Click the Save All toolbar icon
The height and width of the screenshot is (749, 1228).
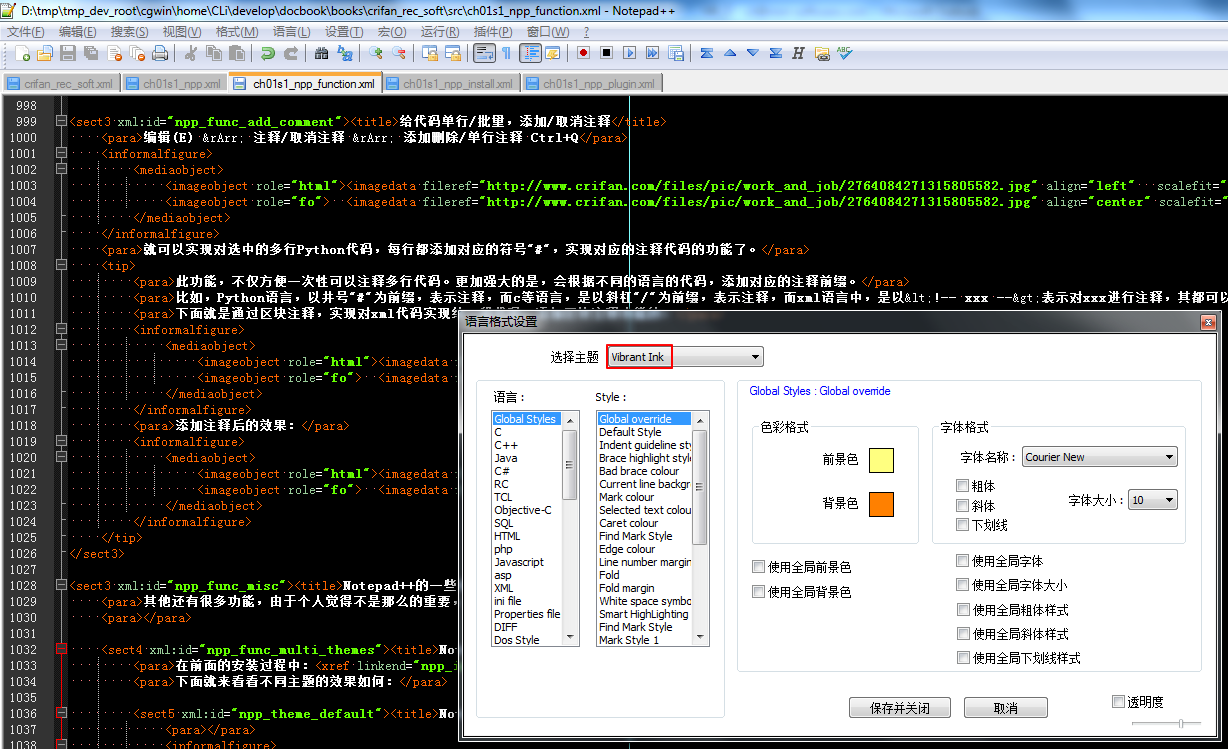point(90,53)
